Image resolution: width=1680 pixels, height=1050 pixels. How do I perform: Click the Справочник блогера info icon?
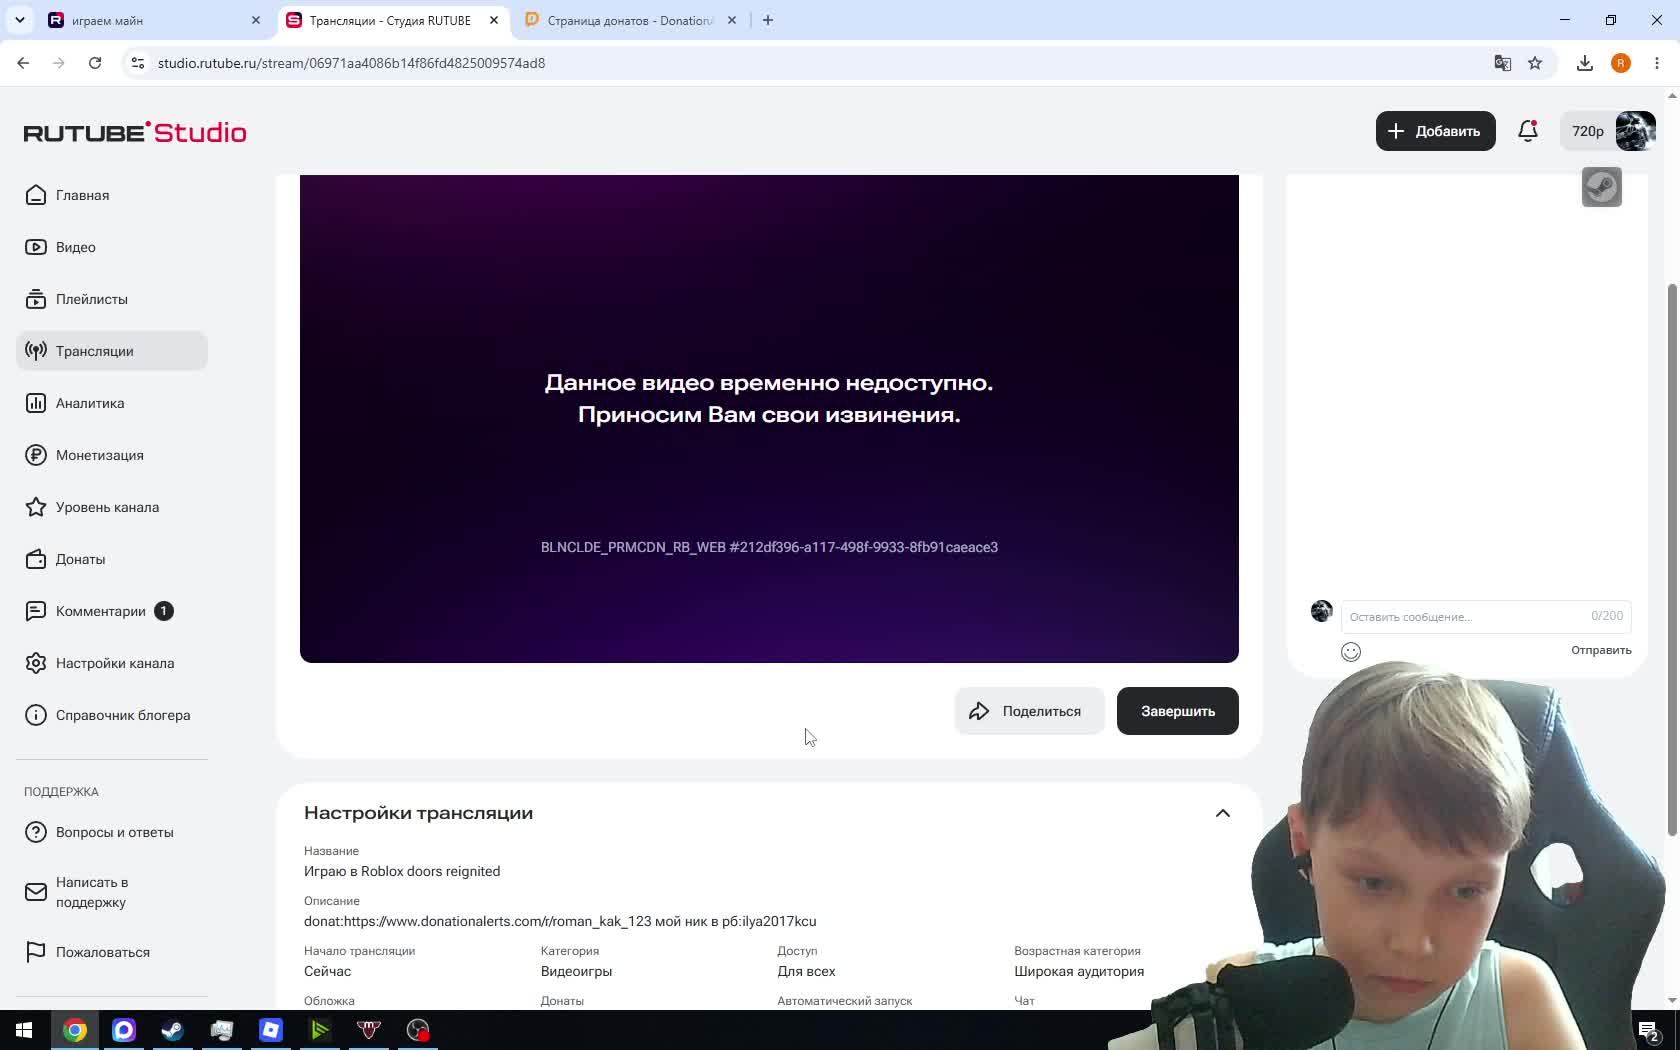point(36,715)
